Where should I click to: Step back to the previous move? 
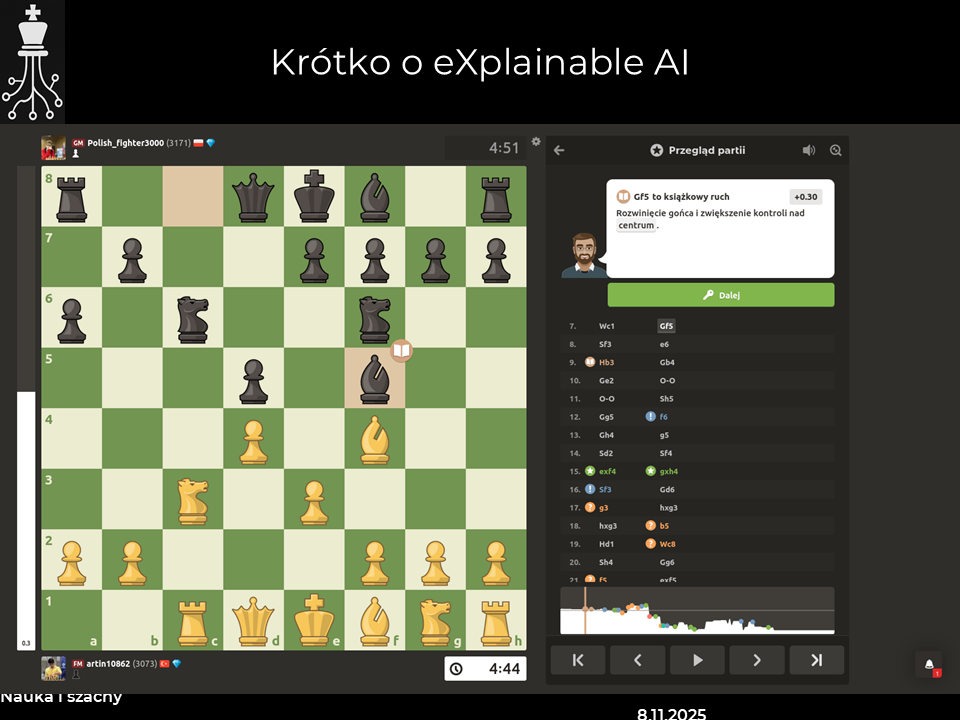coord(637,660)
